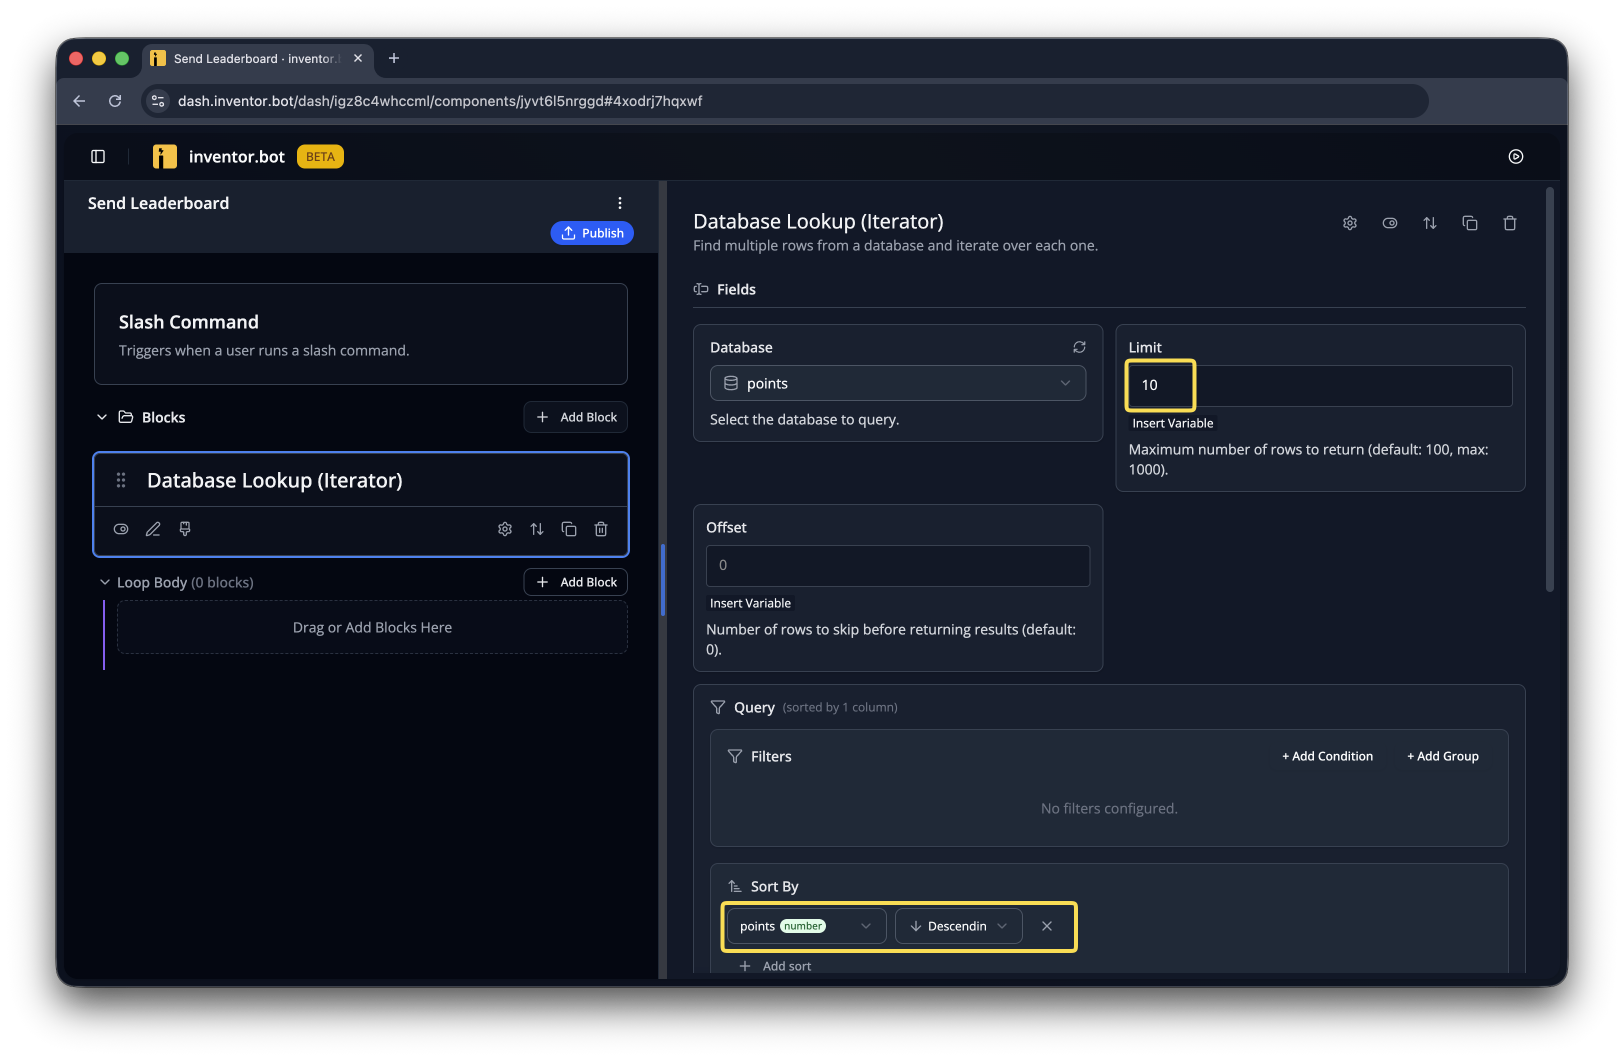1624x1061 pixels.
Task: Click the settings gear in block card
Action: coord(505,529)
